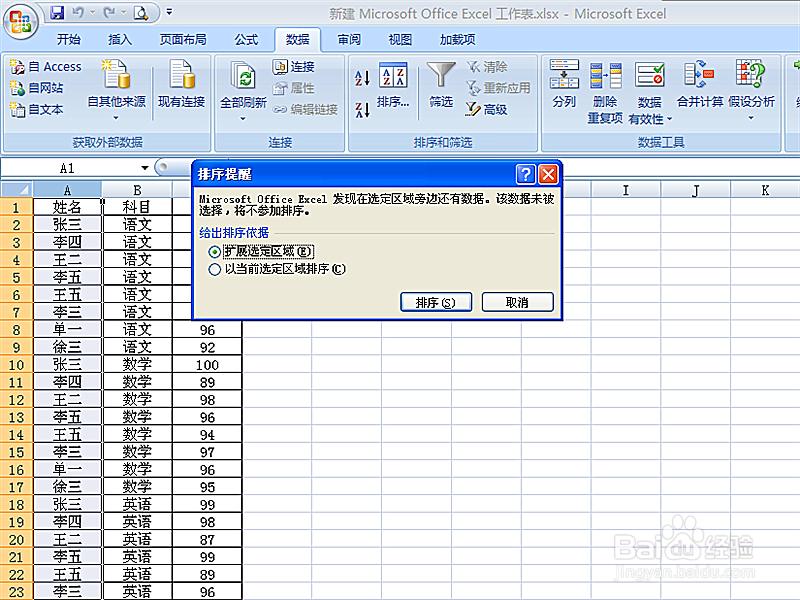
Task: Click cell 英语 in row 20
Action: [137, 539]
